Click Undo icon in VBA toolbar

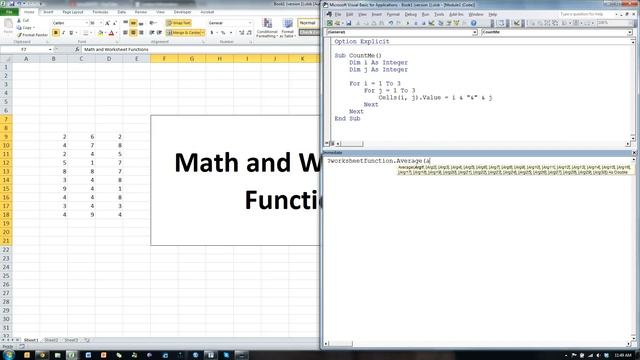point(391,23)
